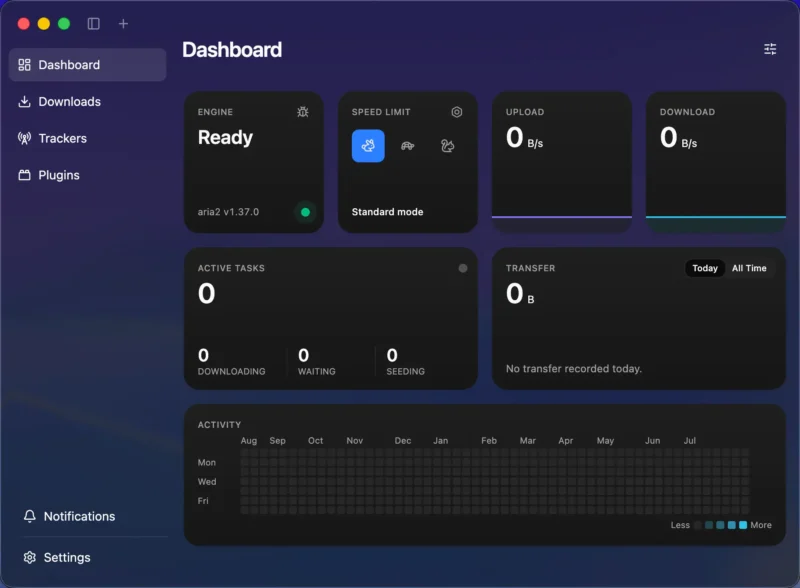Click the bug icon in the Engine card
This screenshot has width=800, height=588.
[303, 112]
